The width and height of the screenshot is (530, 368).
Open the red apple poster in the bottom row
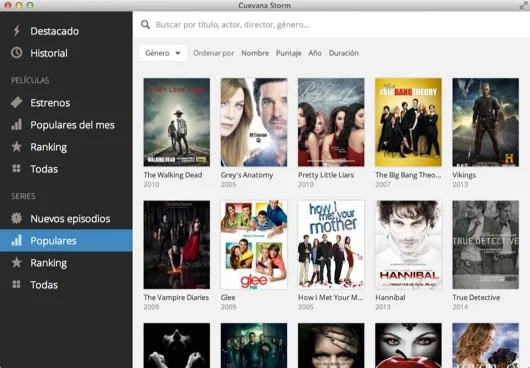[x=408, y=345]
